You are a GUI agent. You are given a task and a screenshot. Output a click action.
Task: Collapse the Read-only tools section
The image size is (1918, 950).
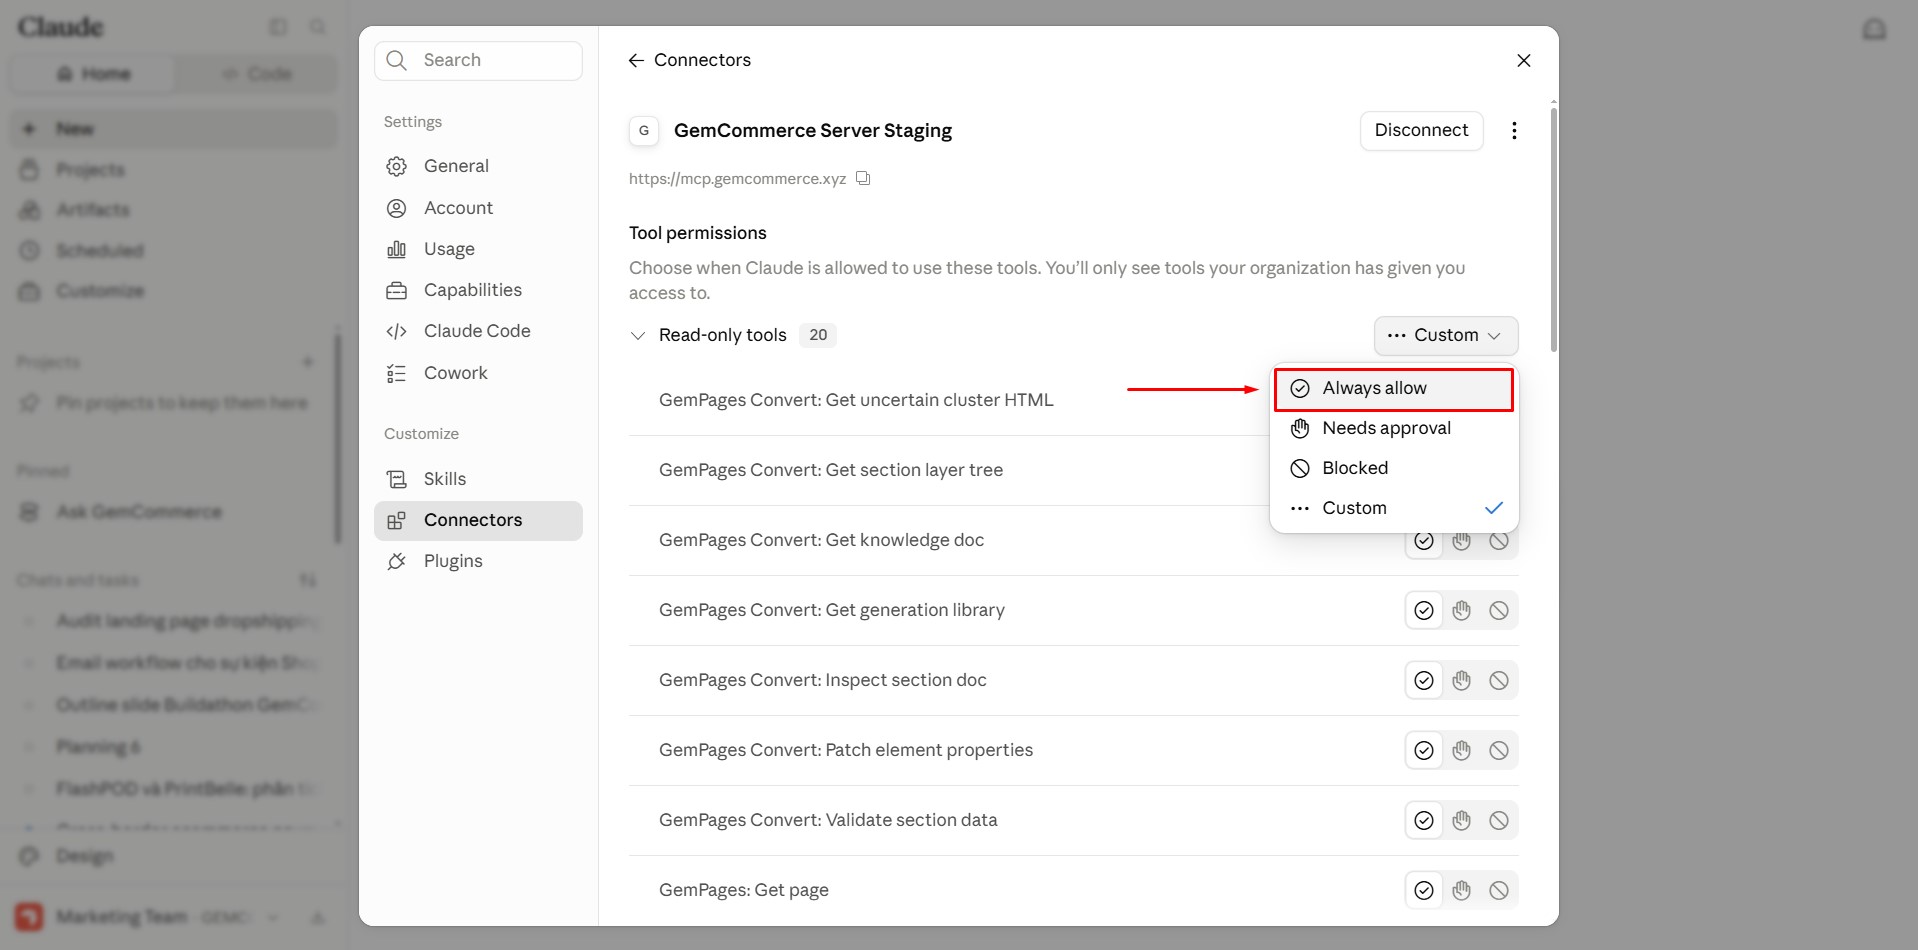pos(638,336)
